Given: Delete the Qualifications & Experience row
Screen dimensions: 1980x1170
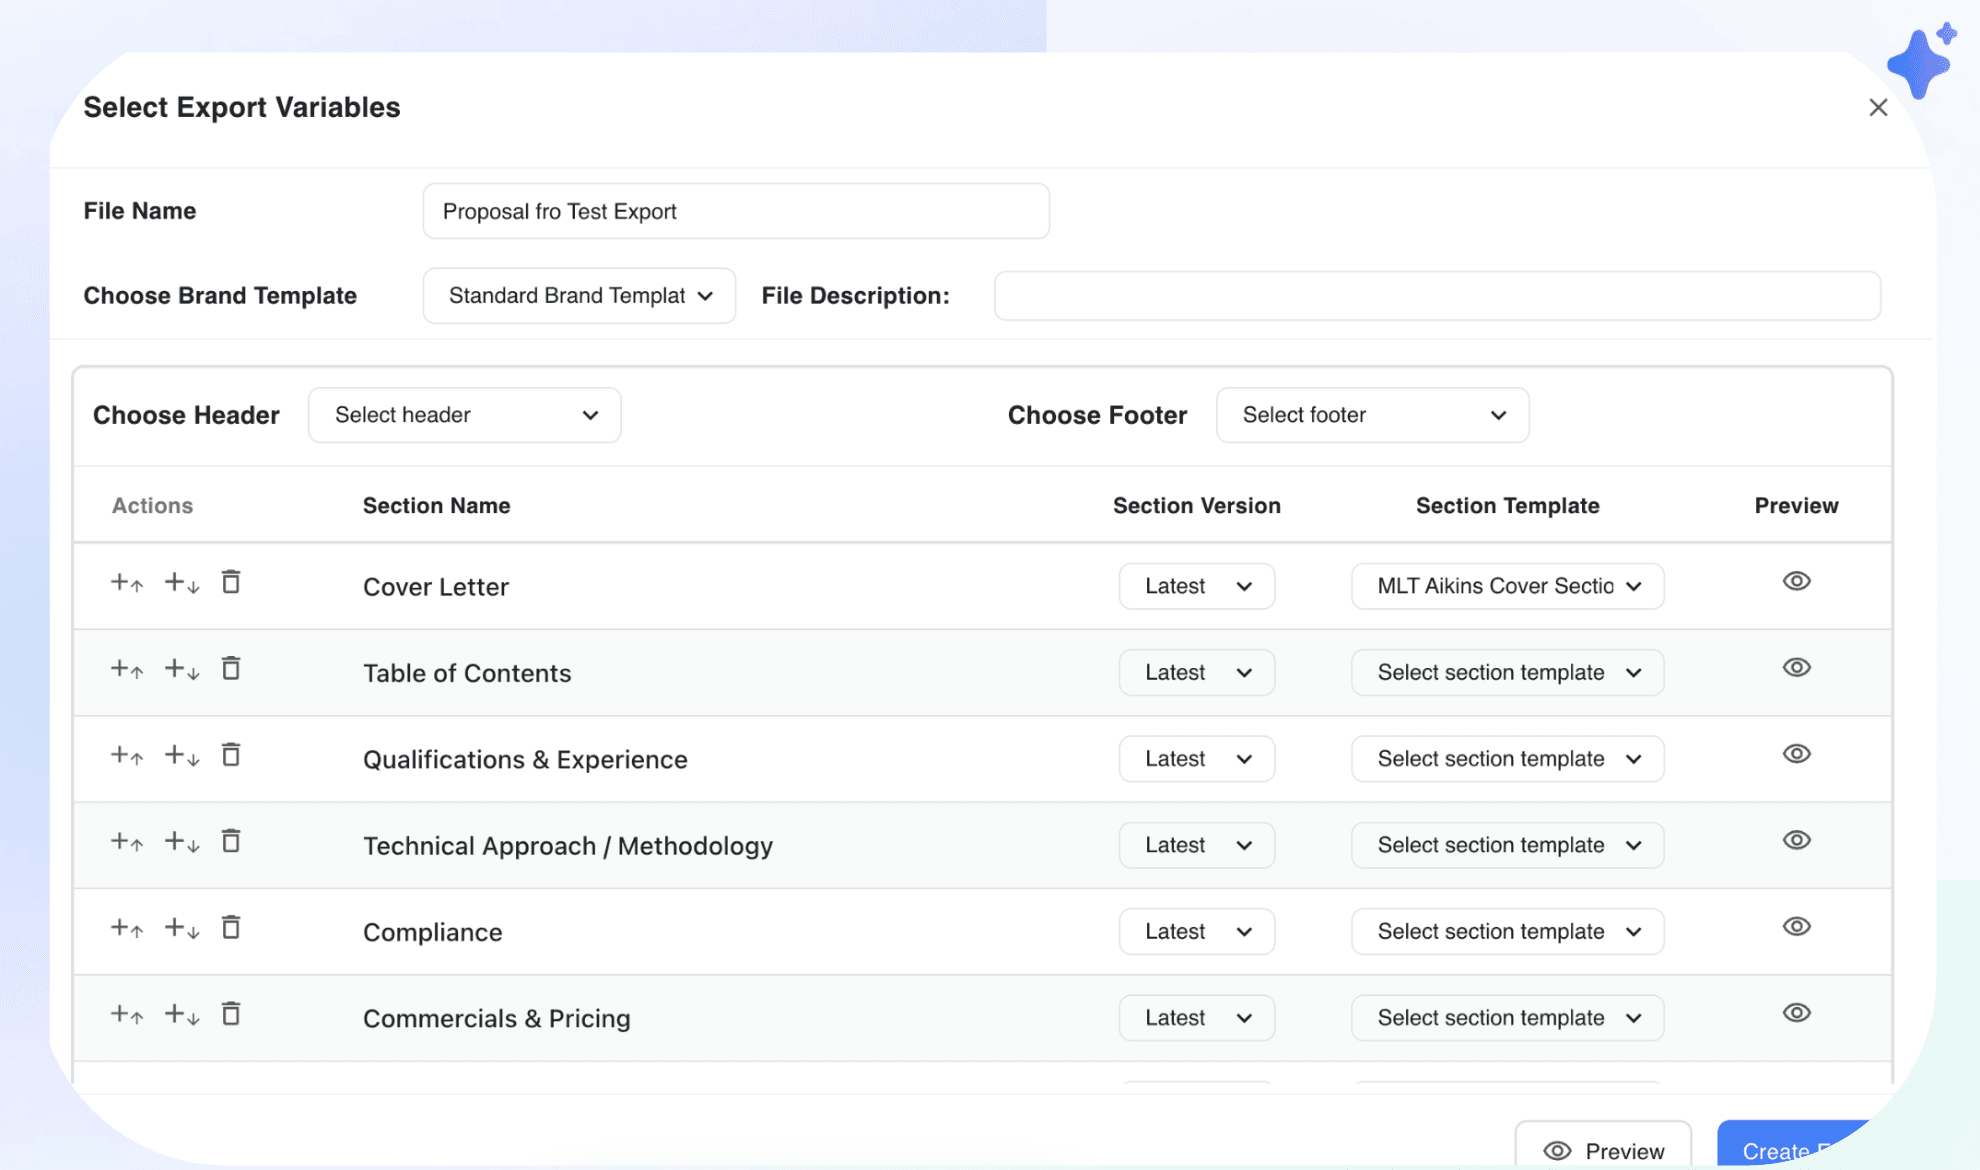Looking at the screenshot, I should 231,755.
